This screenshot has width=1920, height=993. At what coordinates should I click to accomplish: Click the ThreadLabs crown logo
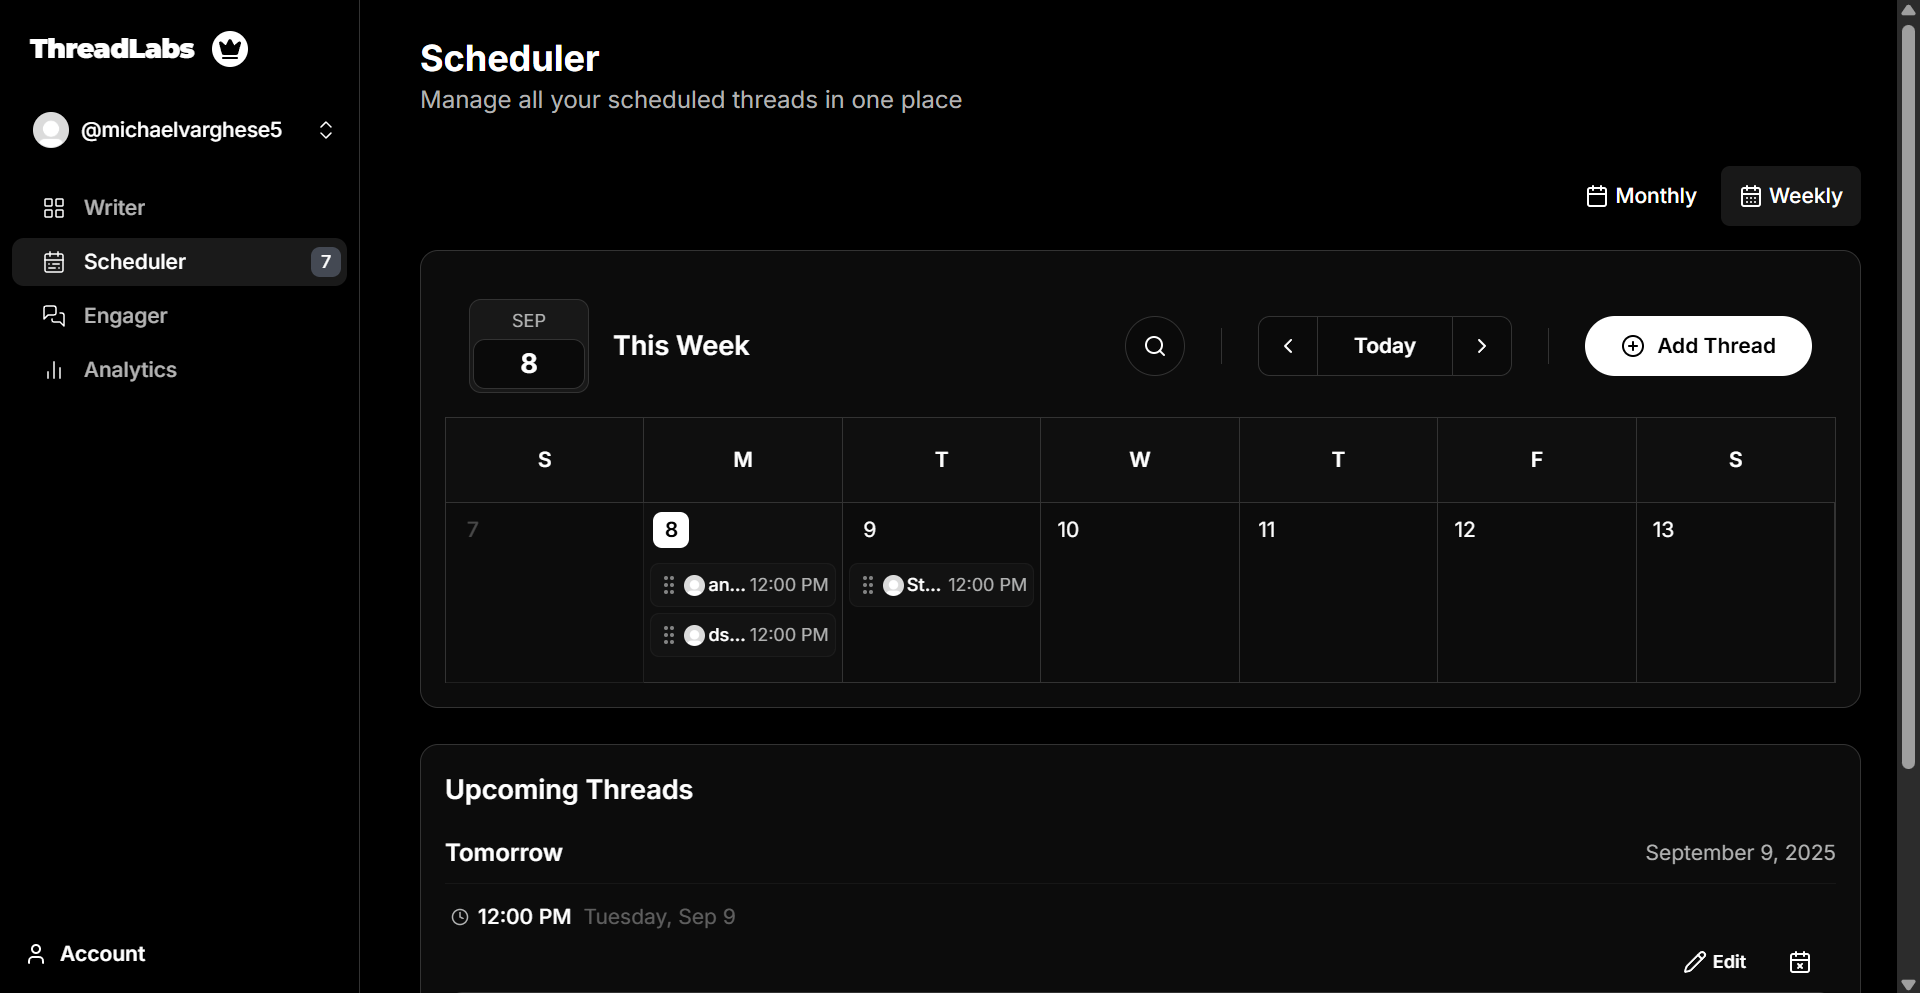point(229,48)
